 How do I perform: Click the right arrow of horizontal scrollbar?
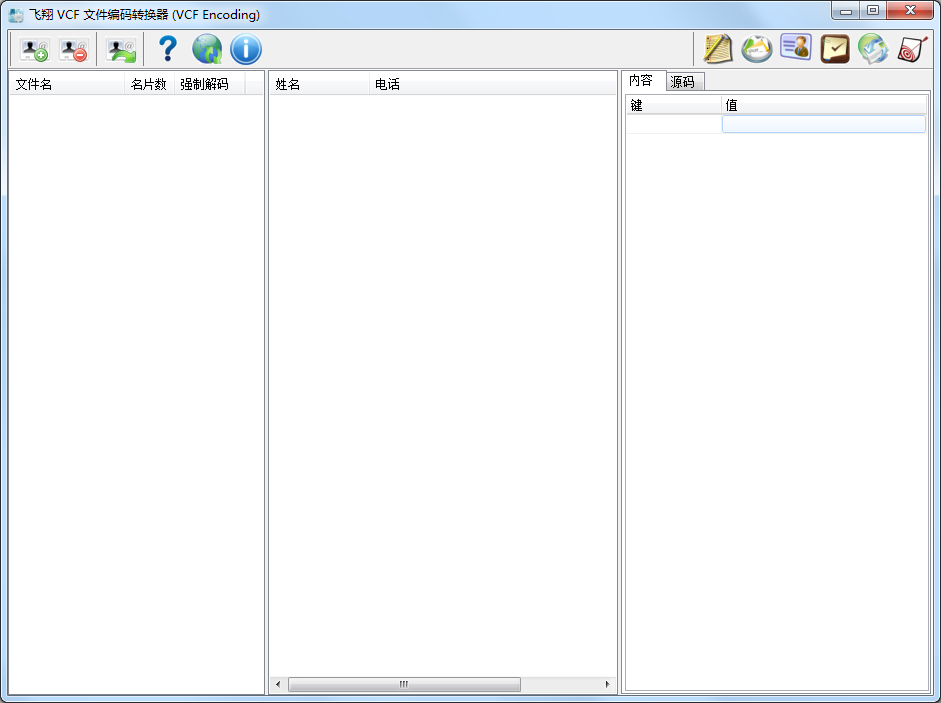(x=608, y=684)
